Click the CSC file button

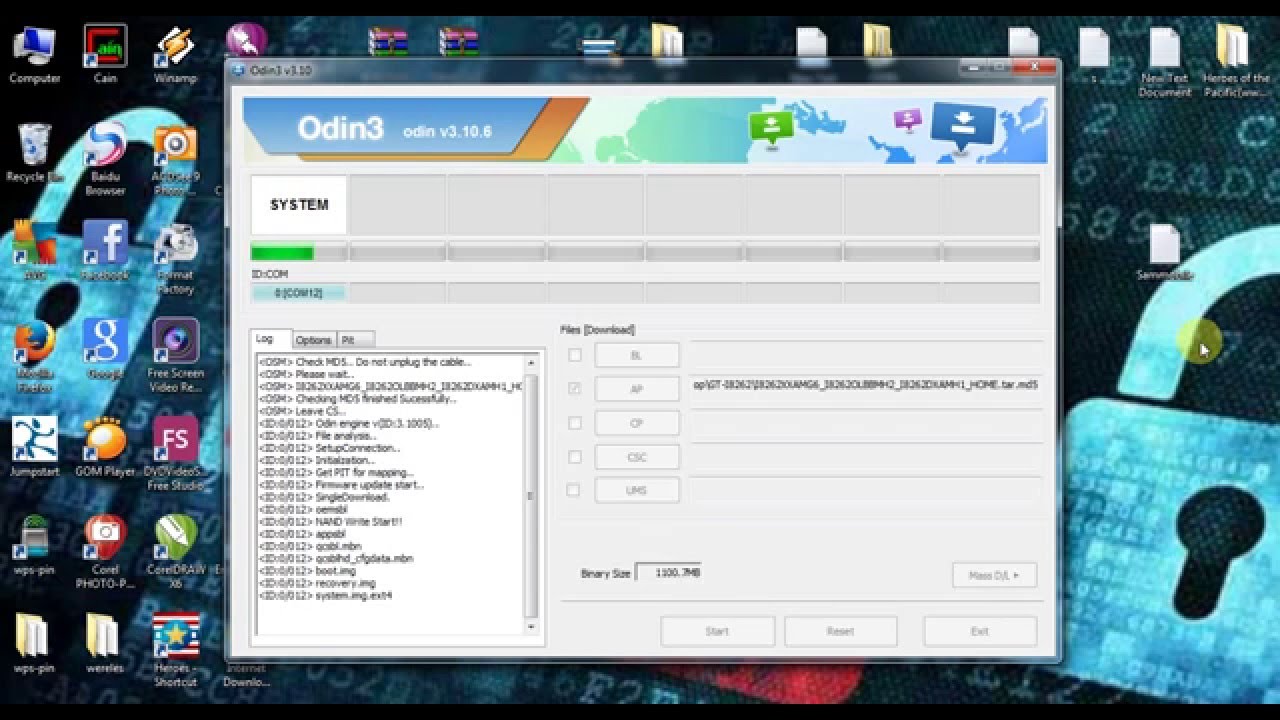(x=637, y=457)
